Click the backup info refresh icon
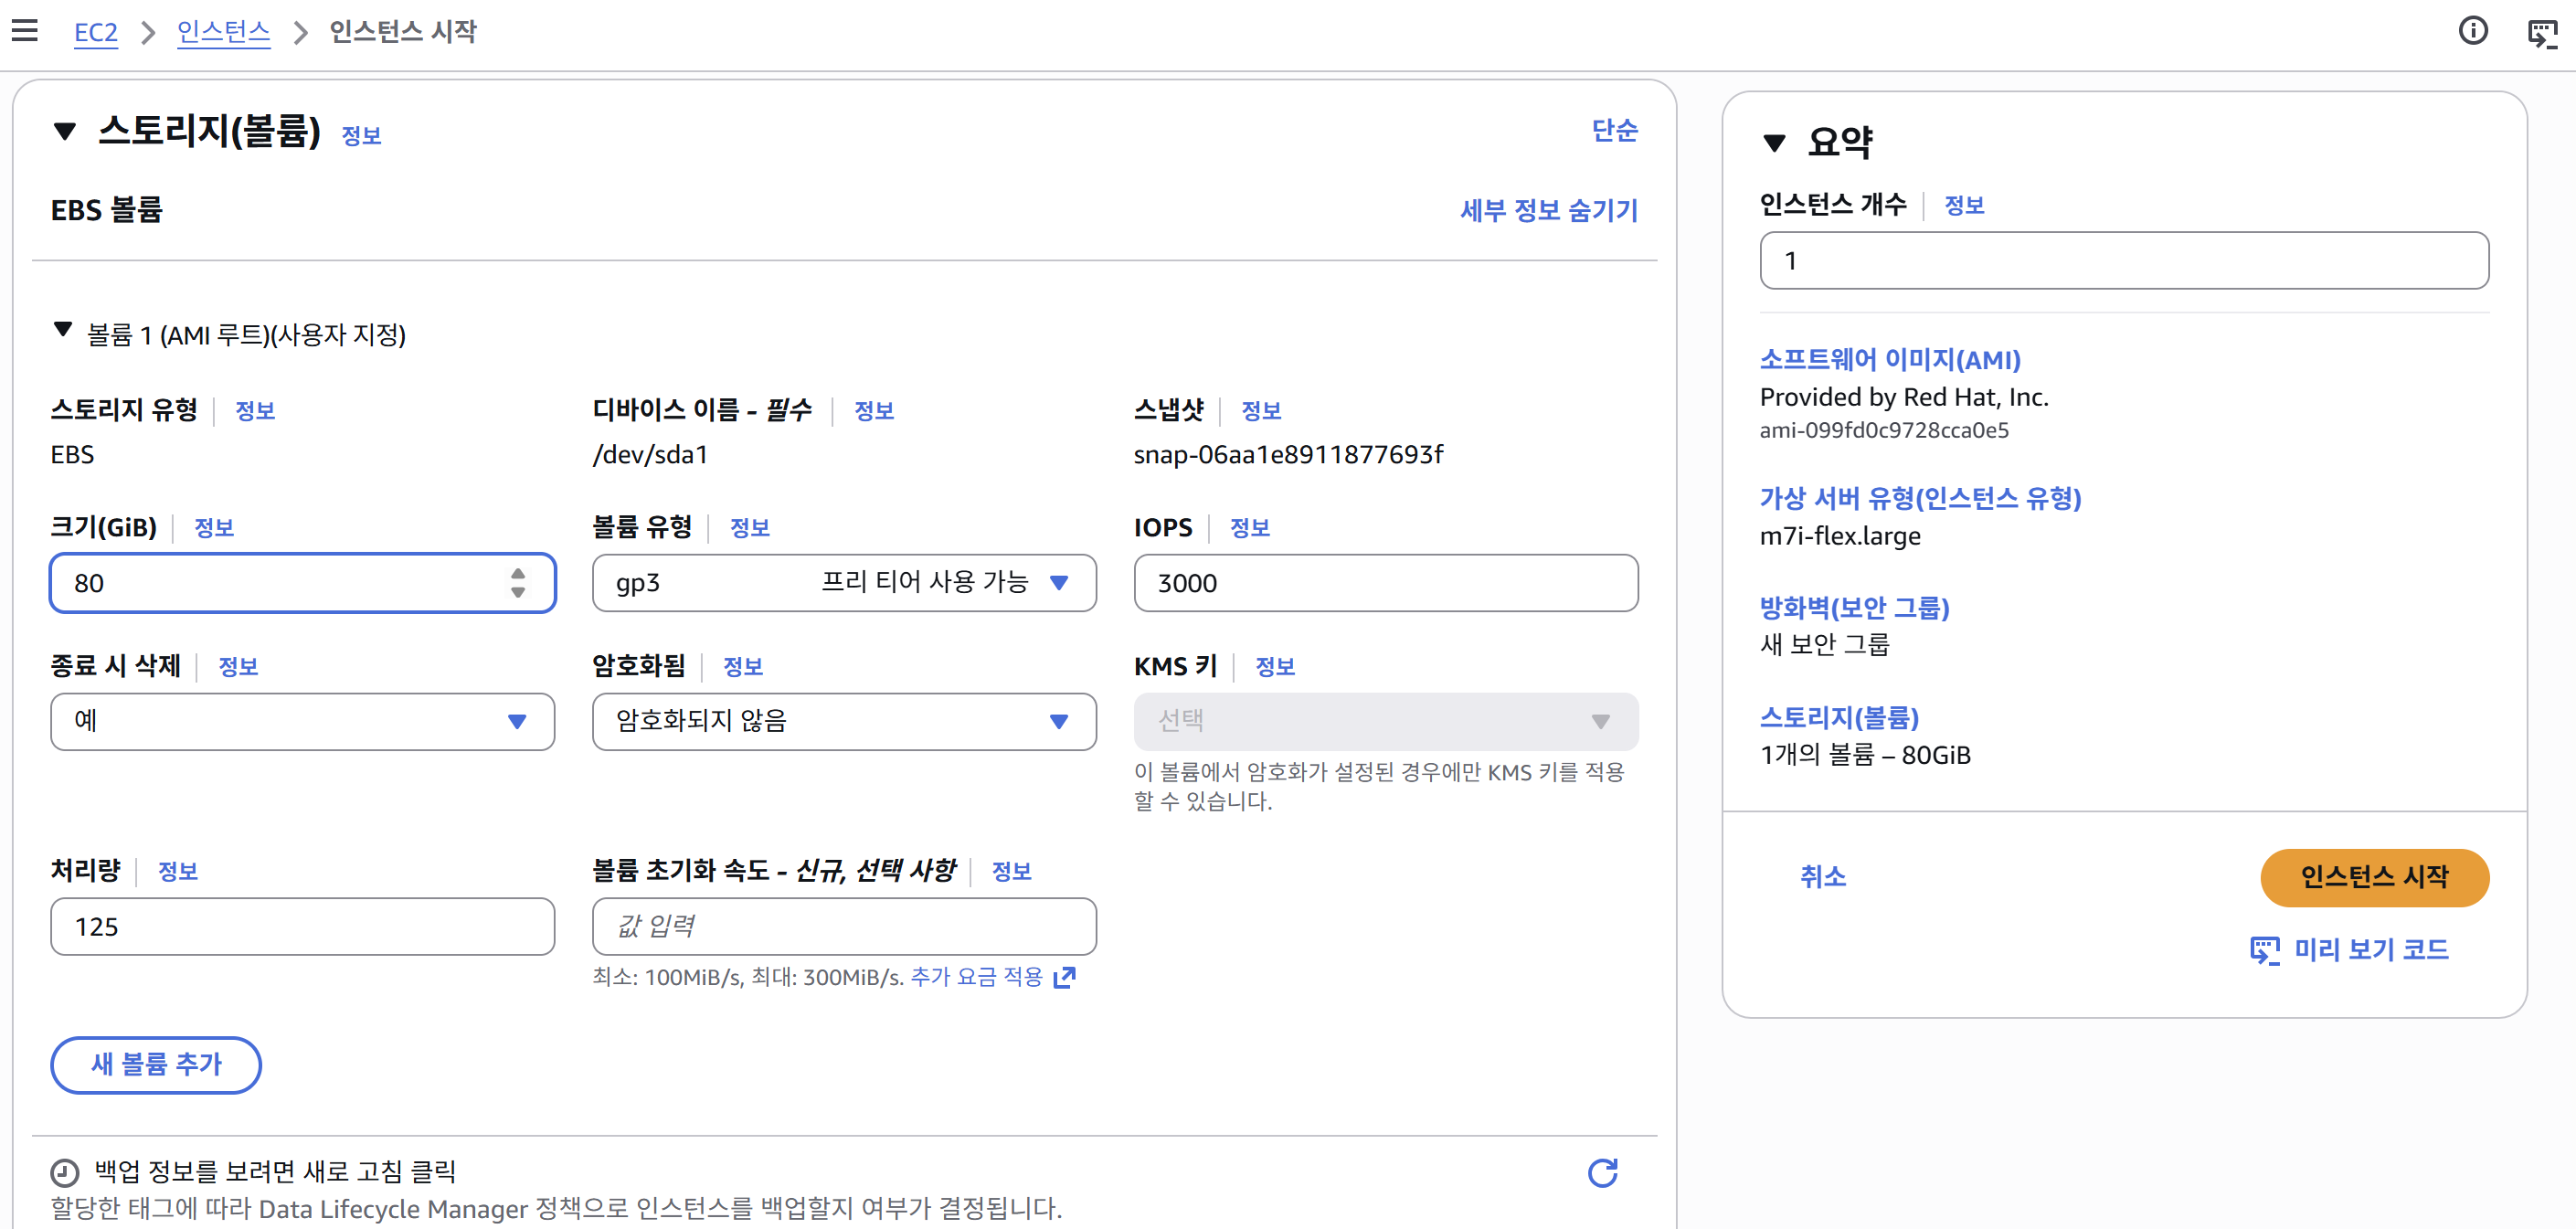 point(1602,1172)
